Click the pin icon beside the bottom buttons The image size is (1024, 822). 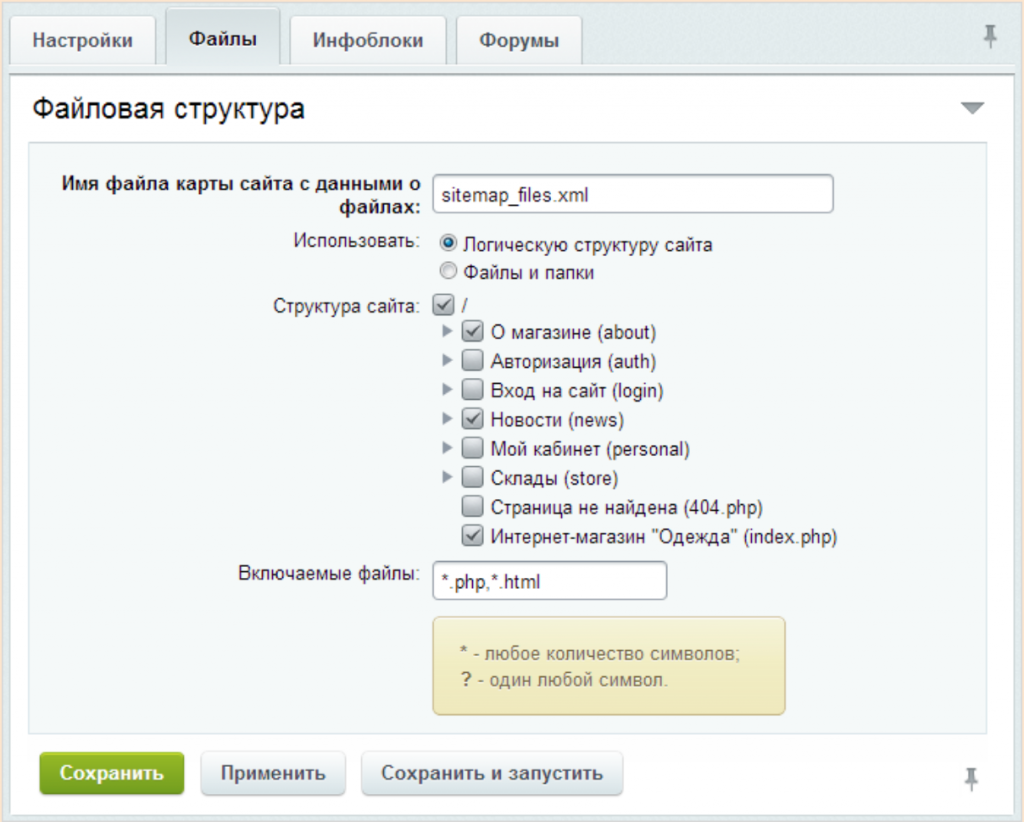coord(969,778)
